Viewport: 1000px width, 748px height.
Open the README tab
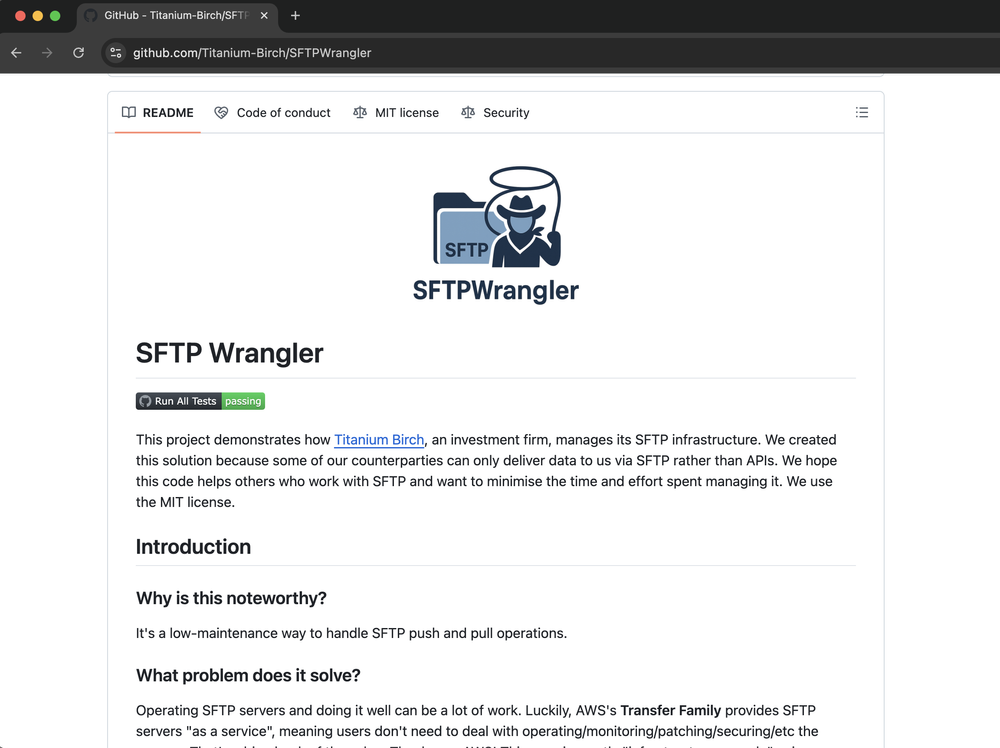pos(158,113)
